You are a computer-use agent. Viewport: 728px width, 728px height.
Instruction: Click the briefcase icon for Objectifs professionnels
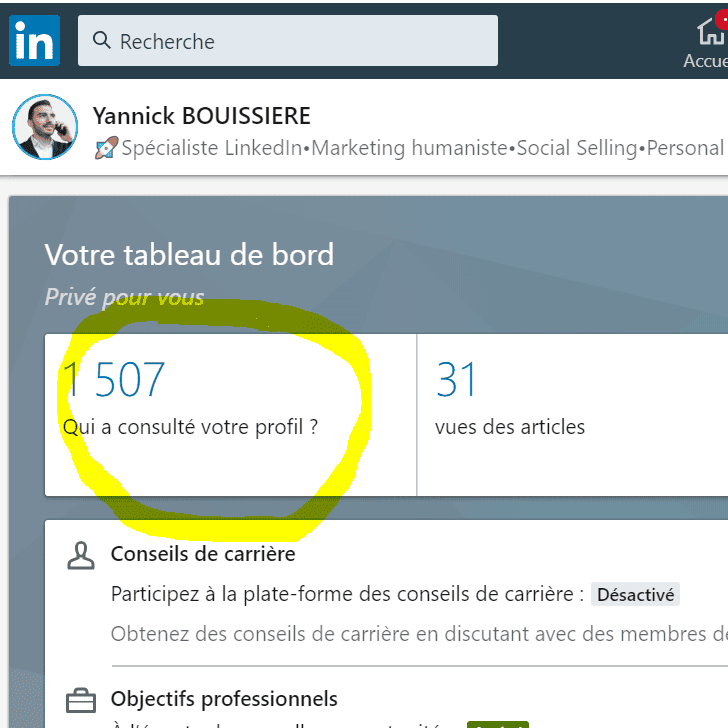point(81,700)
